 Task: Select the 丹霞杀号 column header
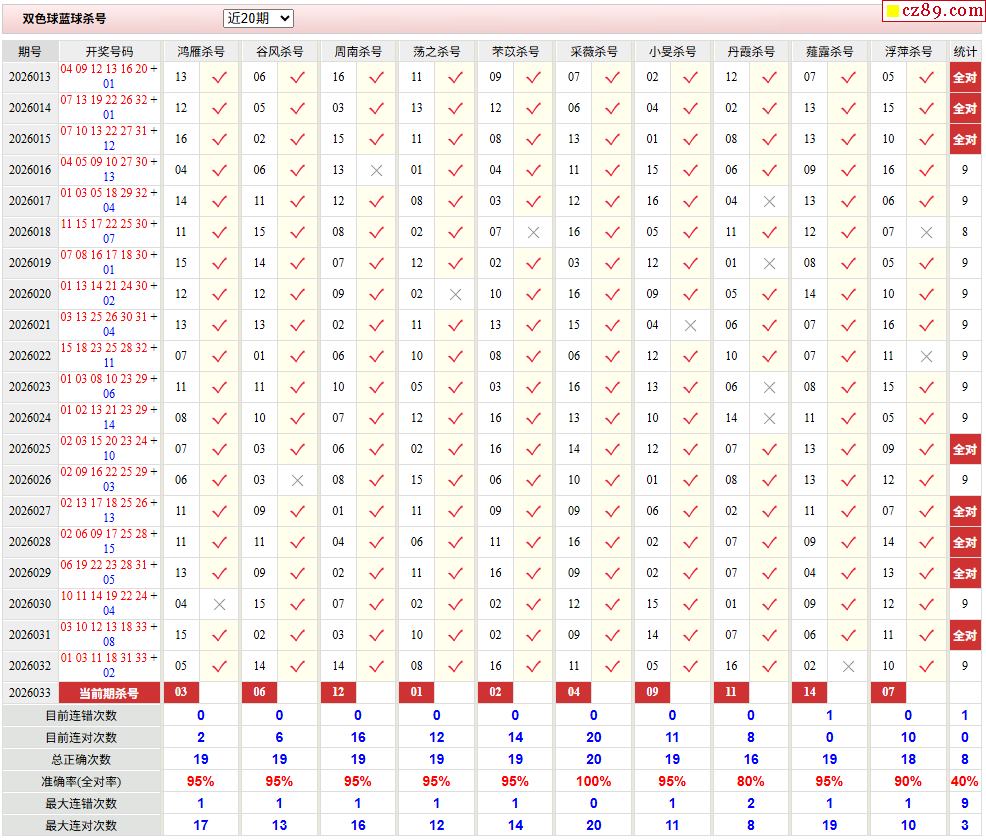751,51
